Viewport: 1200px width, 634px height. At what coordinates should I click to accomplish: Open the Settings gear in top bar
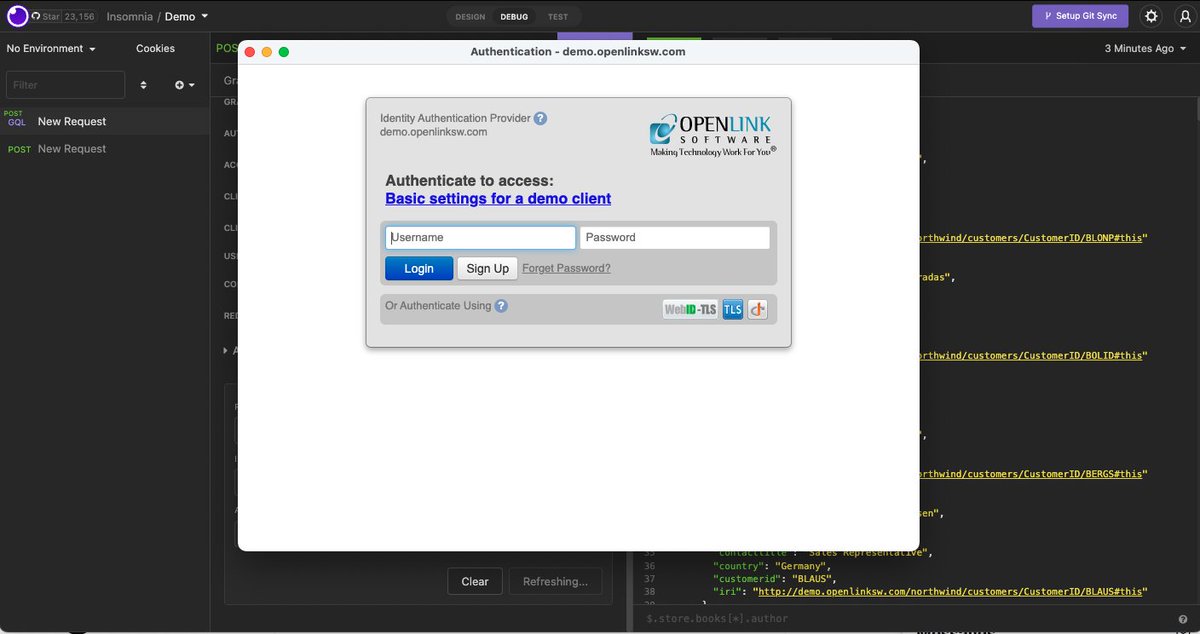pos(1151,16)
